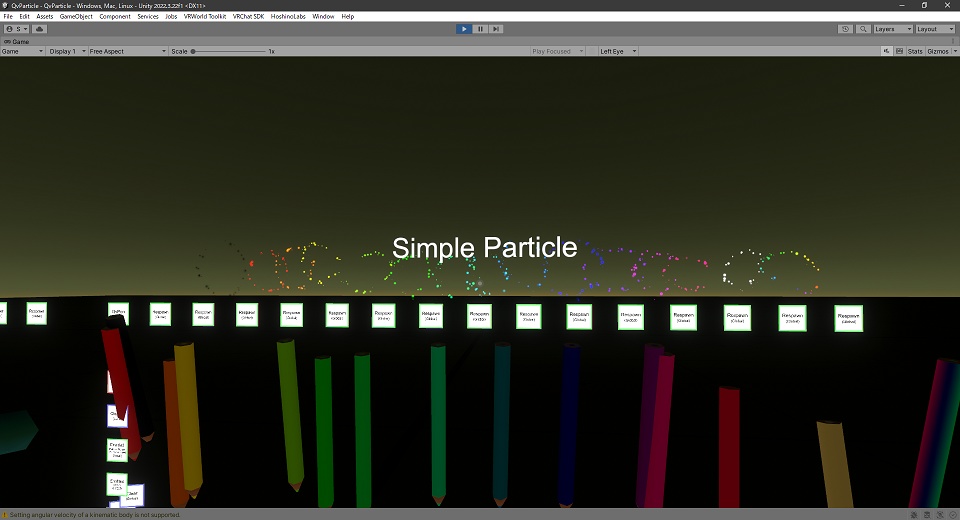
Task: Click the navy blue pencil in the game view
Action: (x=569, y=424)
